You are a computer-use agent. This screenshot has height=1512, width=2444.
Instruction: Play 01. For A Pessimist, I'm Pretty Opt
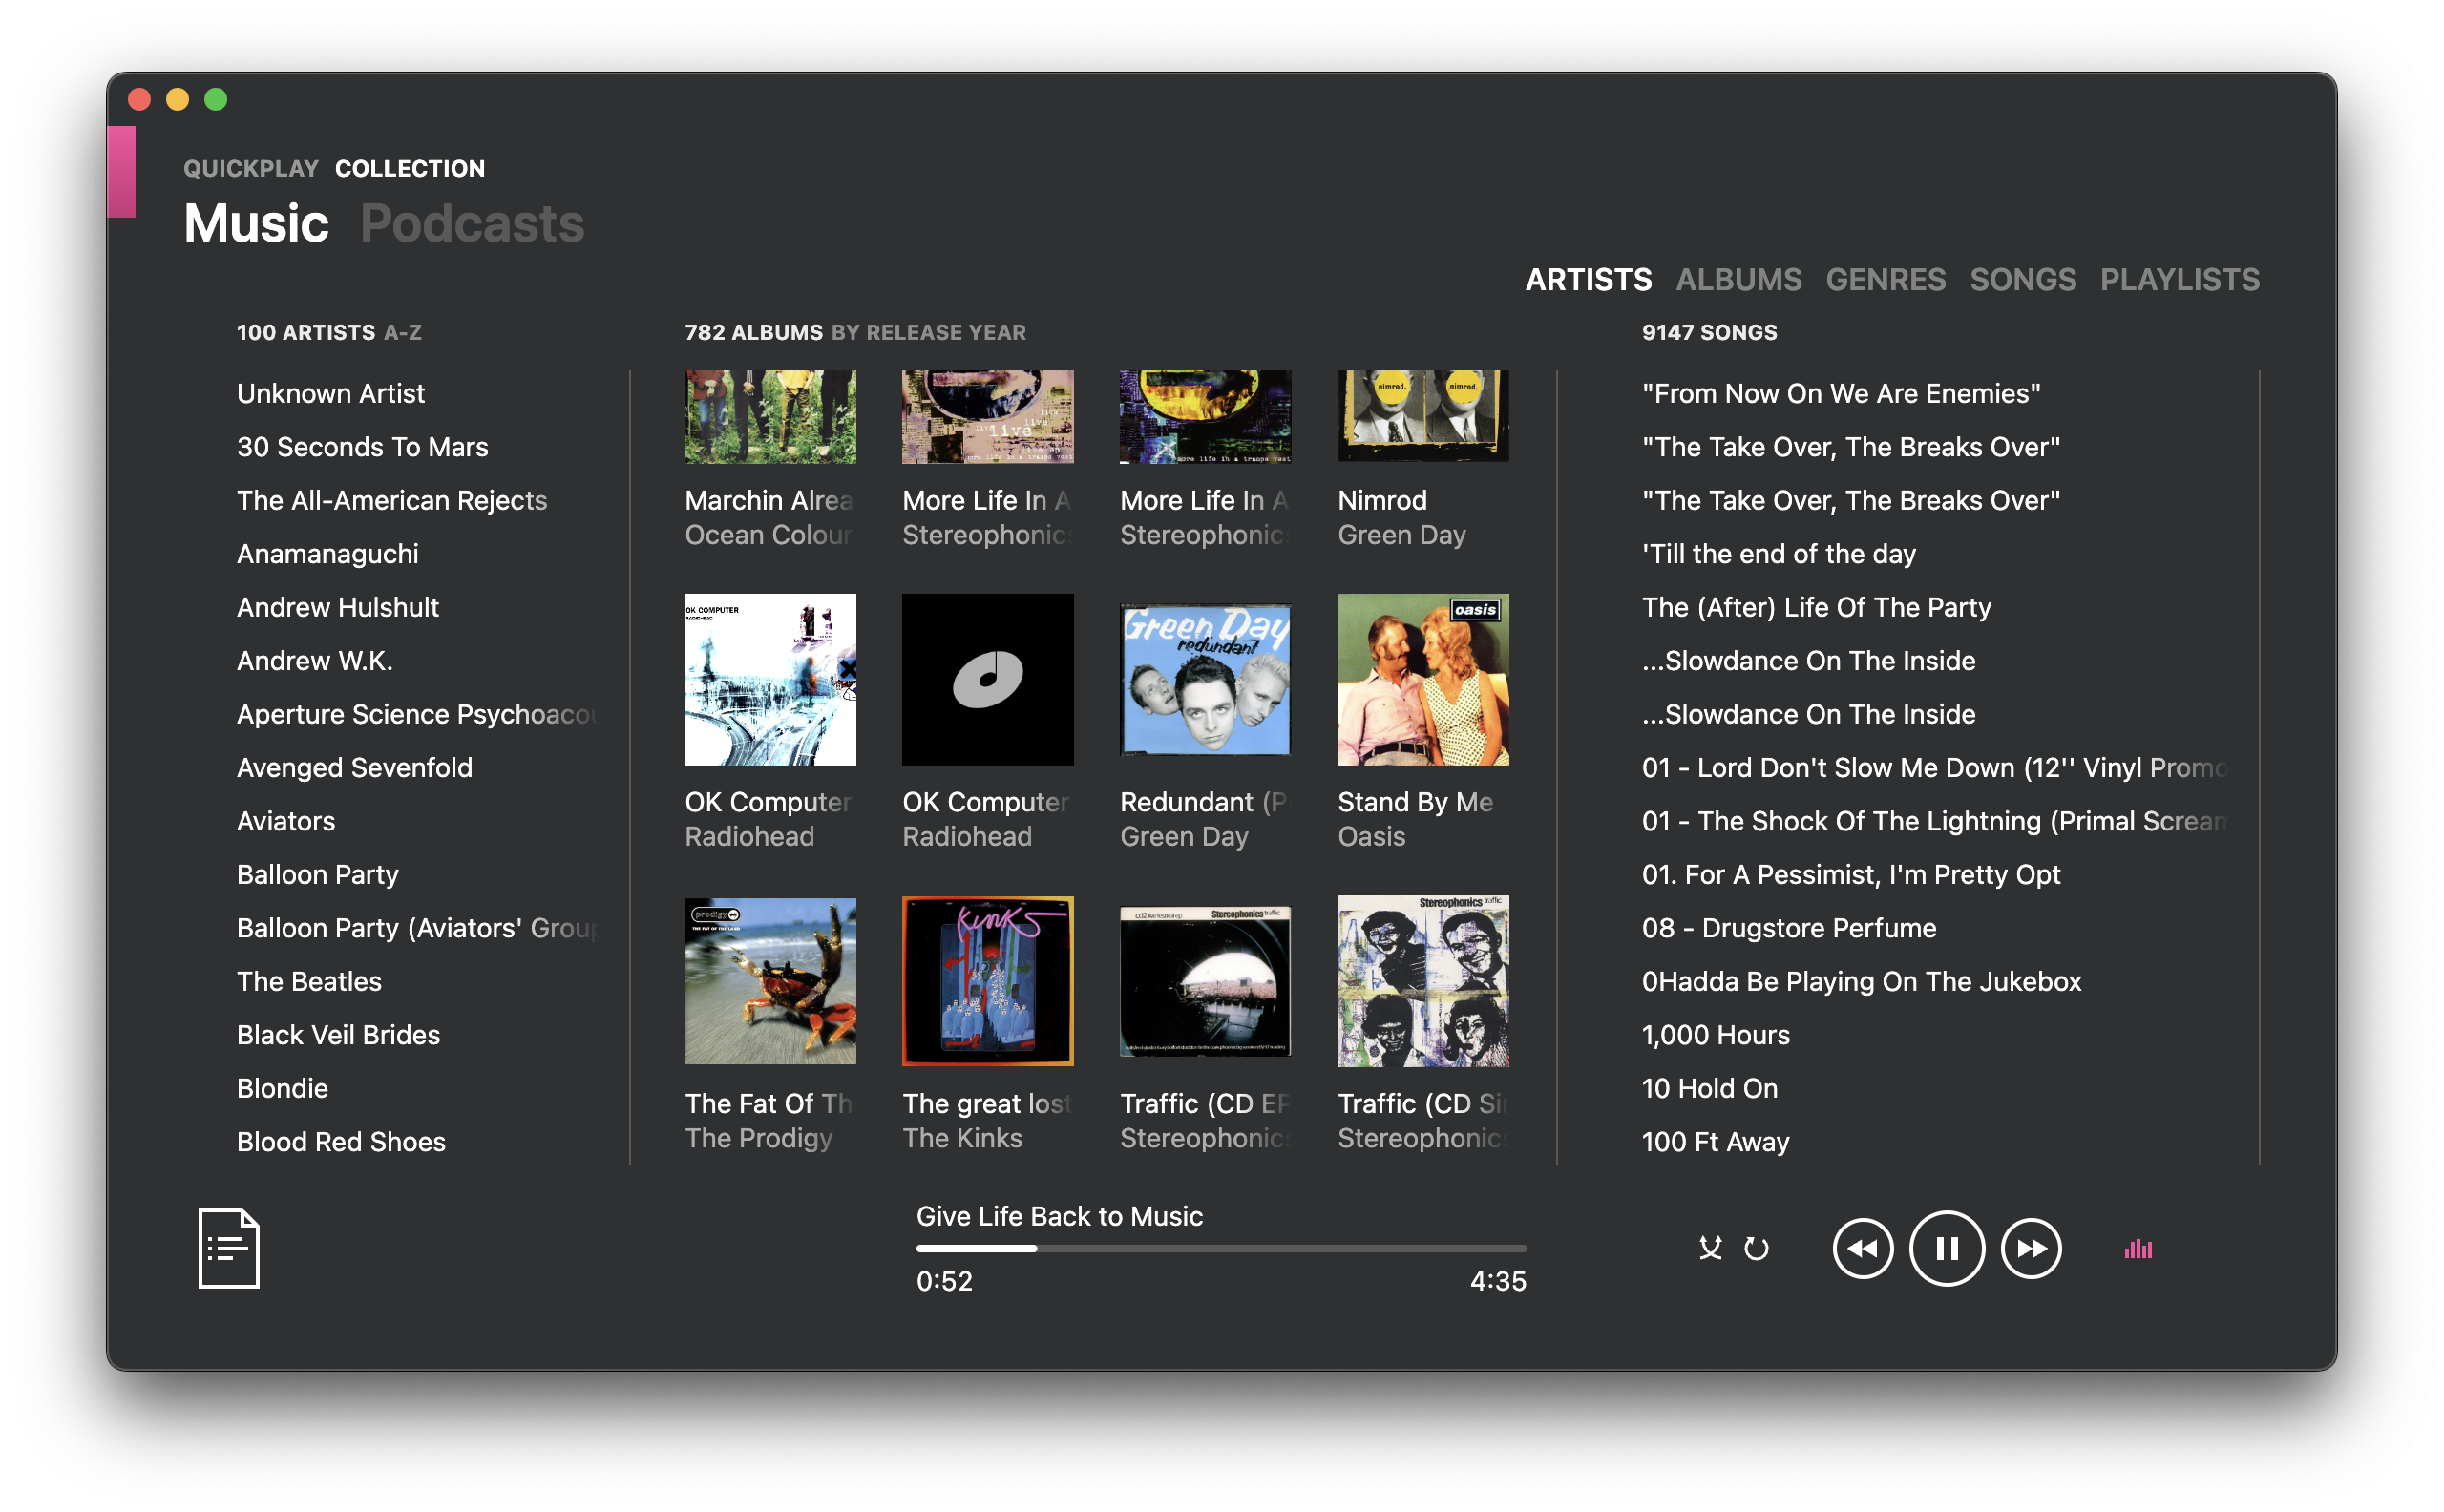(1851, 875)
